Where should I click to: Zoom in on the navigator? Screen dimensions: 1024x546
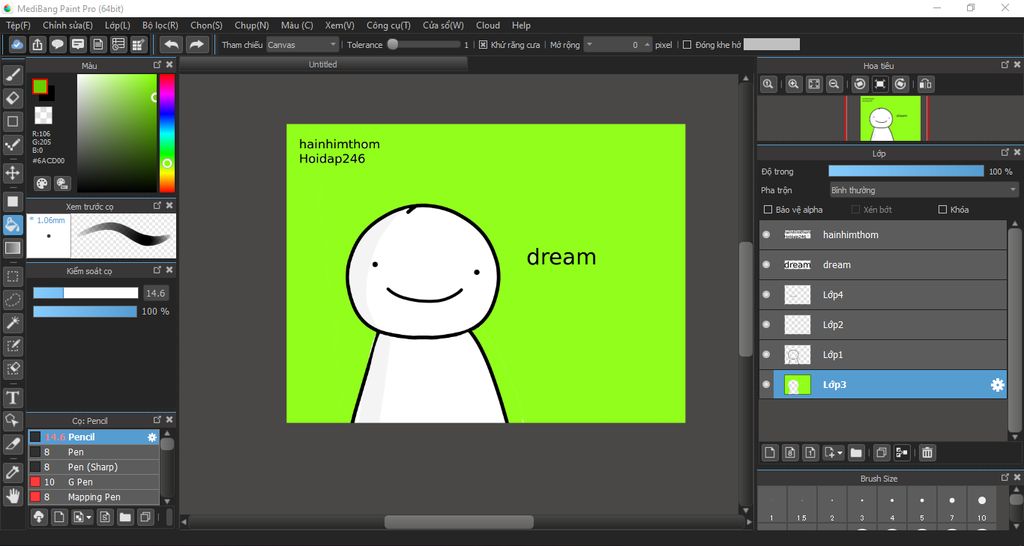click(793, 84)
